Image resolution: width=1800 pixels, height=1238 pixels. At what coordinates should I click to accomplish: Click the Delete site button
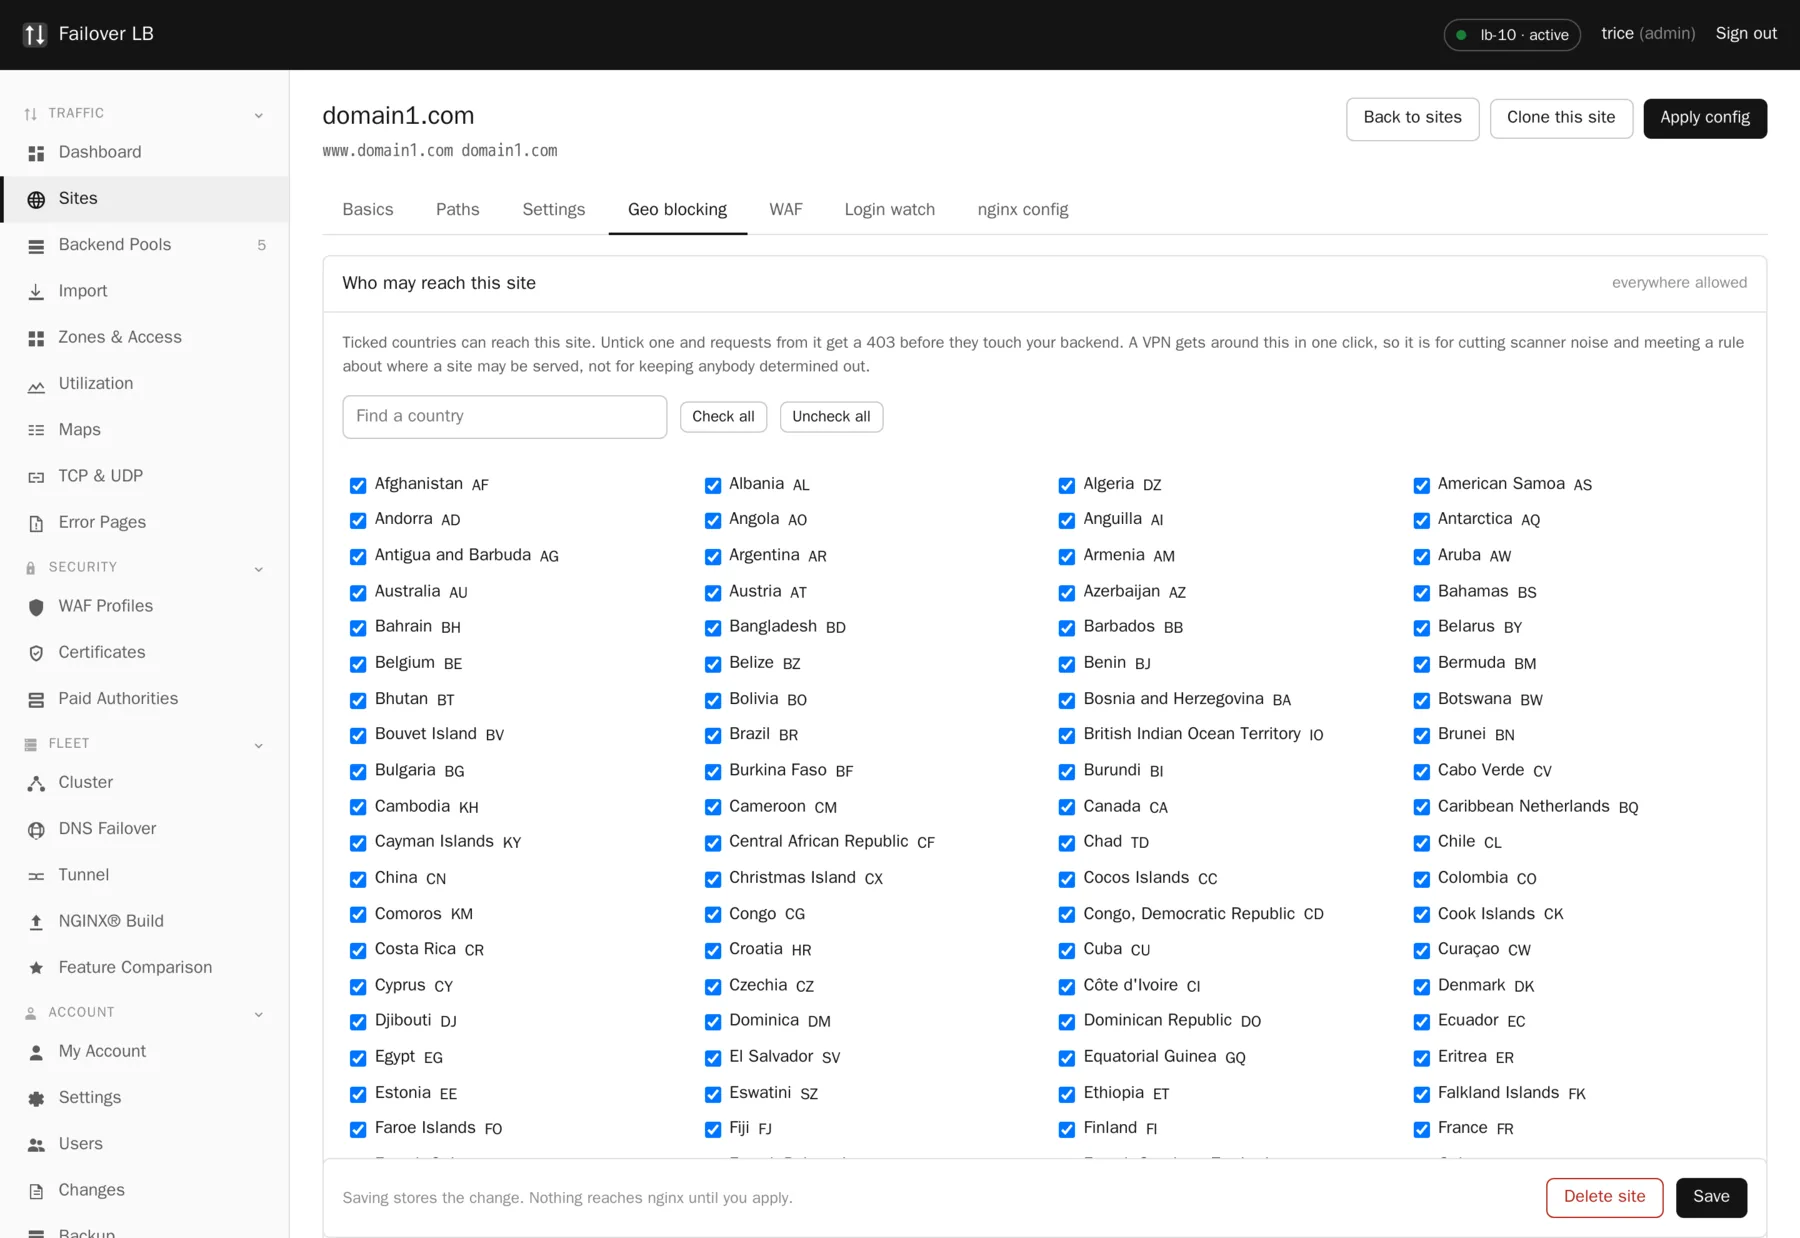(1604, 1197)
